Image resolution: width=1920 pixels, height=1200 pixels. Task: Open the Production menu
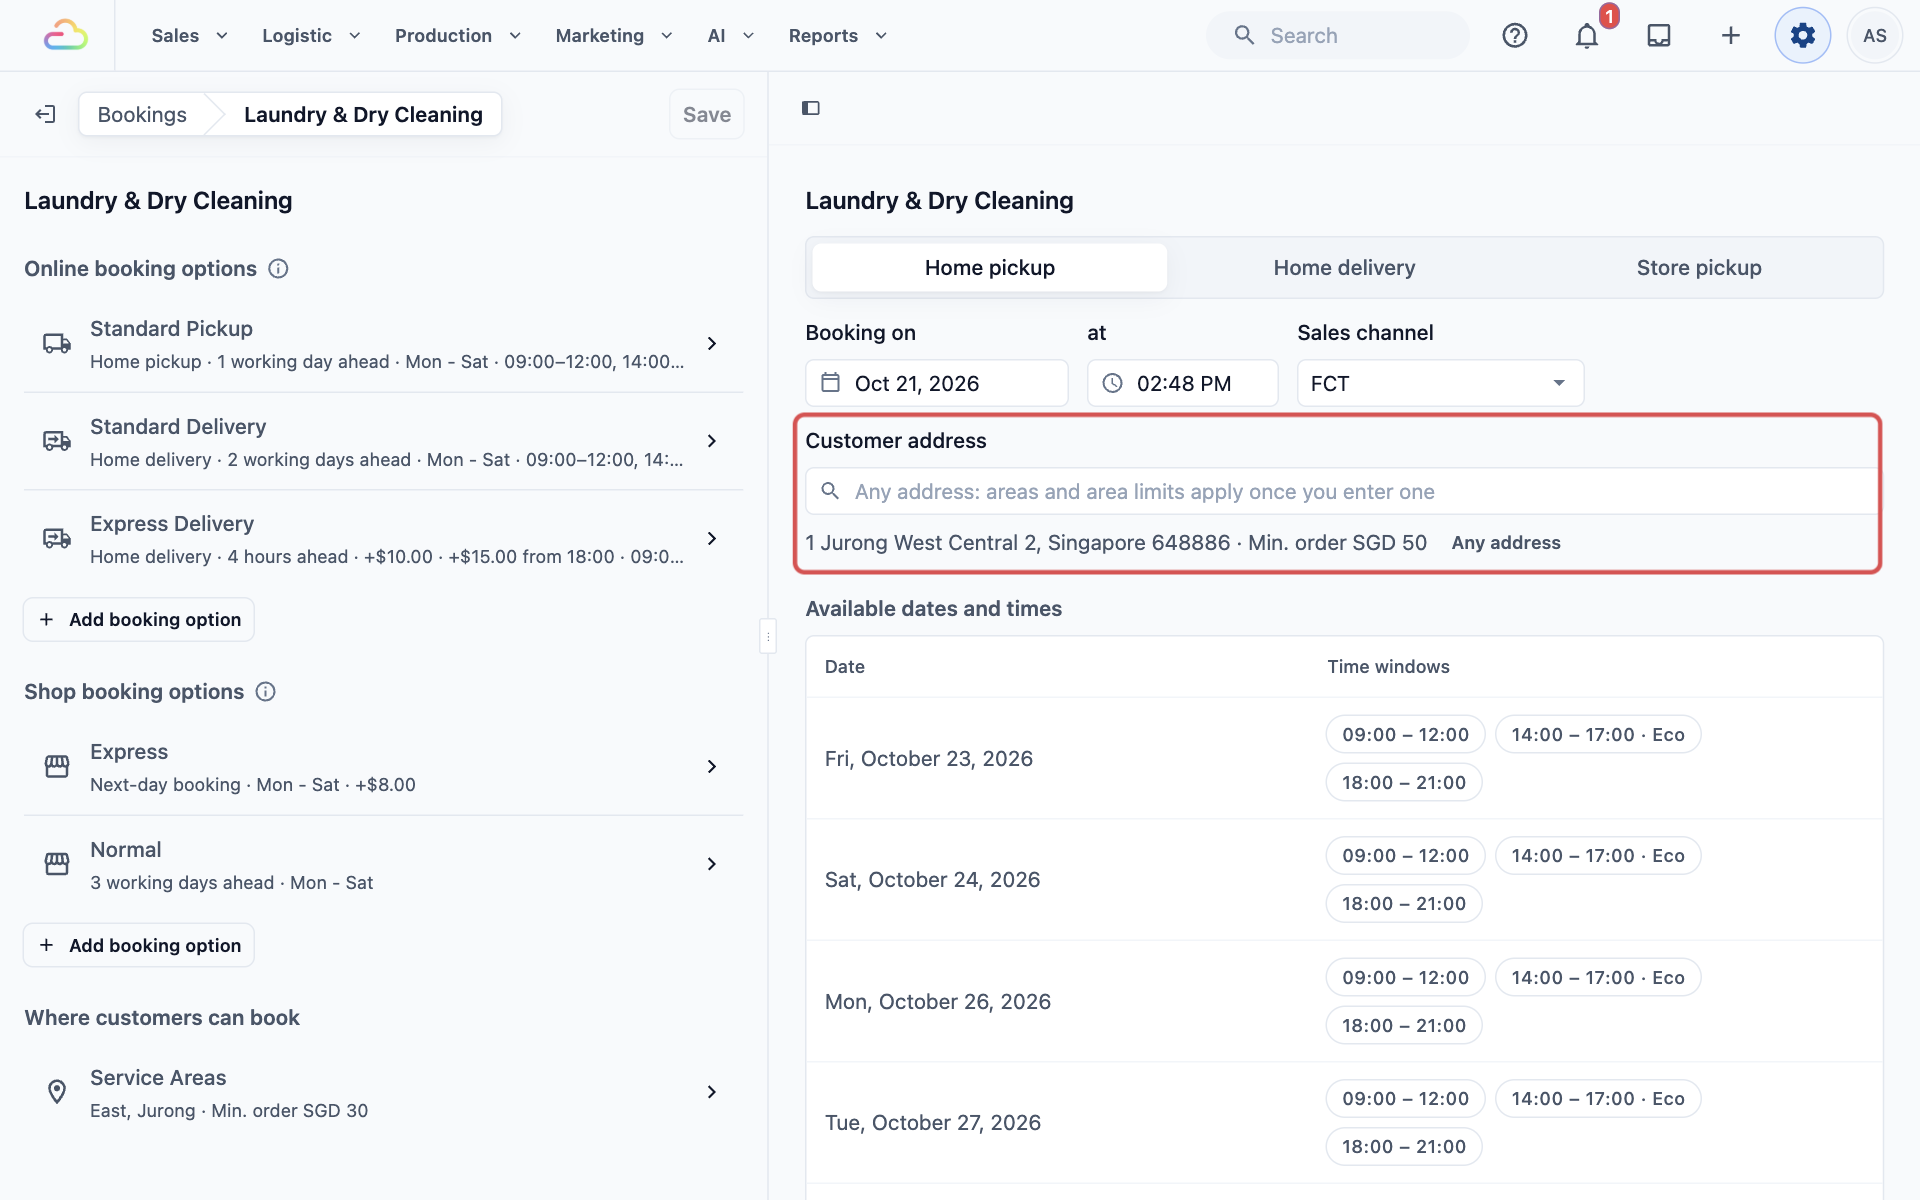point(458,35)
